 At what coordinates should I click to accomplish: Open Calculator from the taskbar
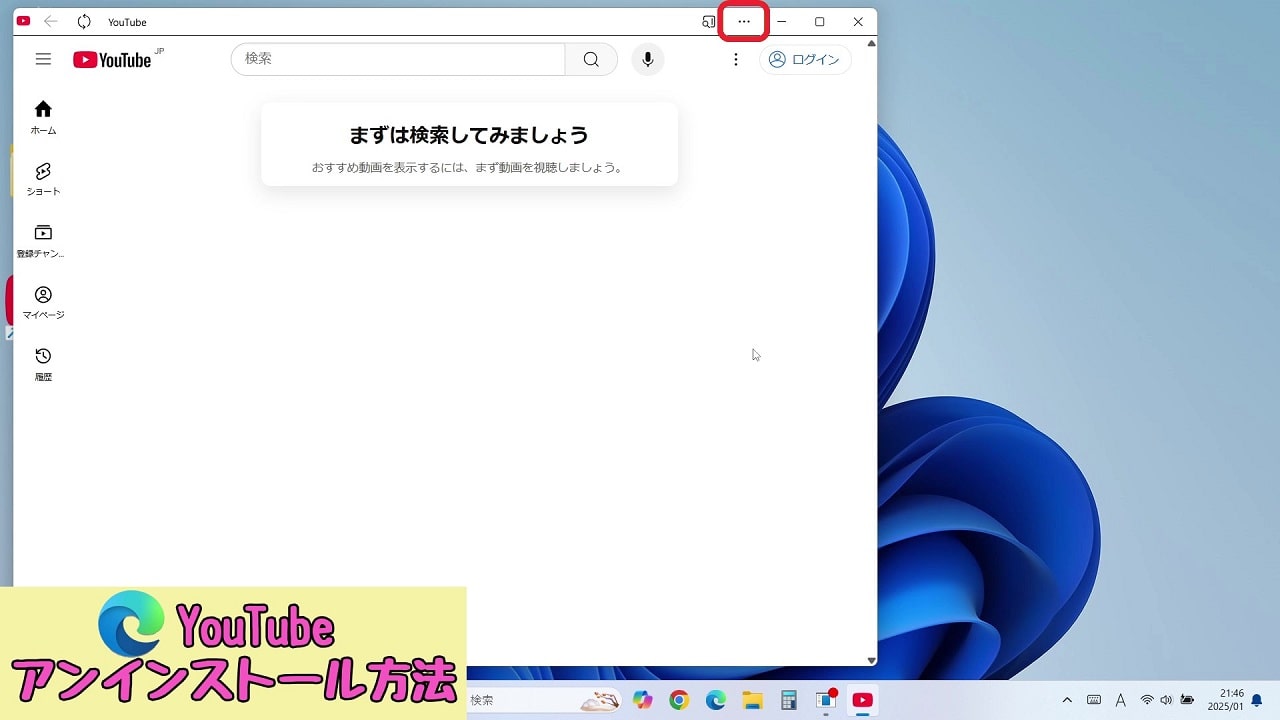[789, 700]
